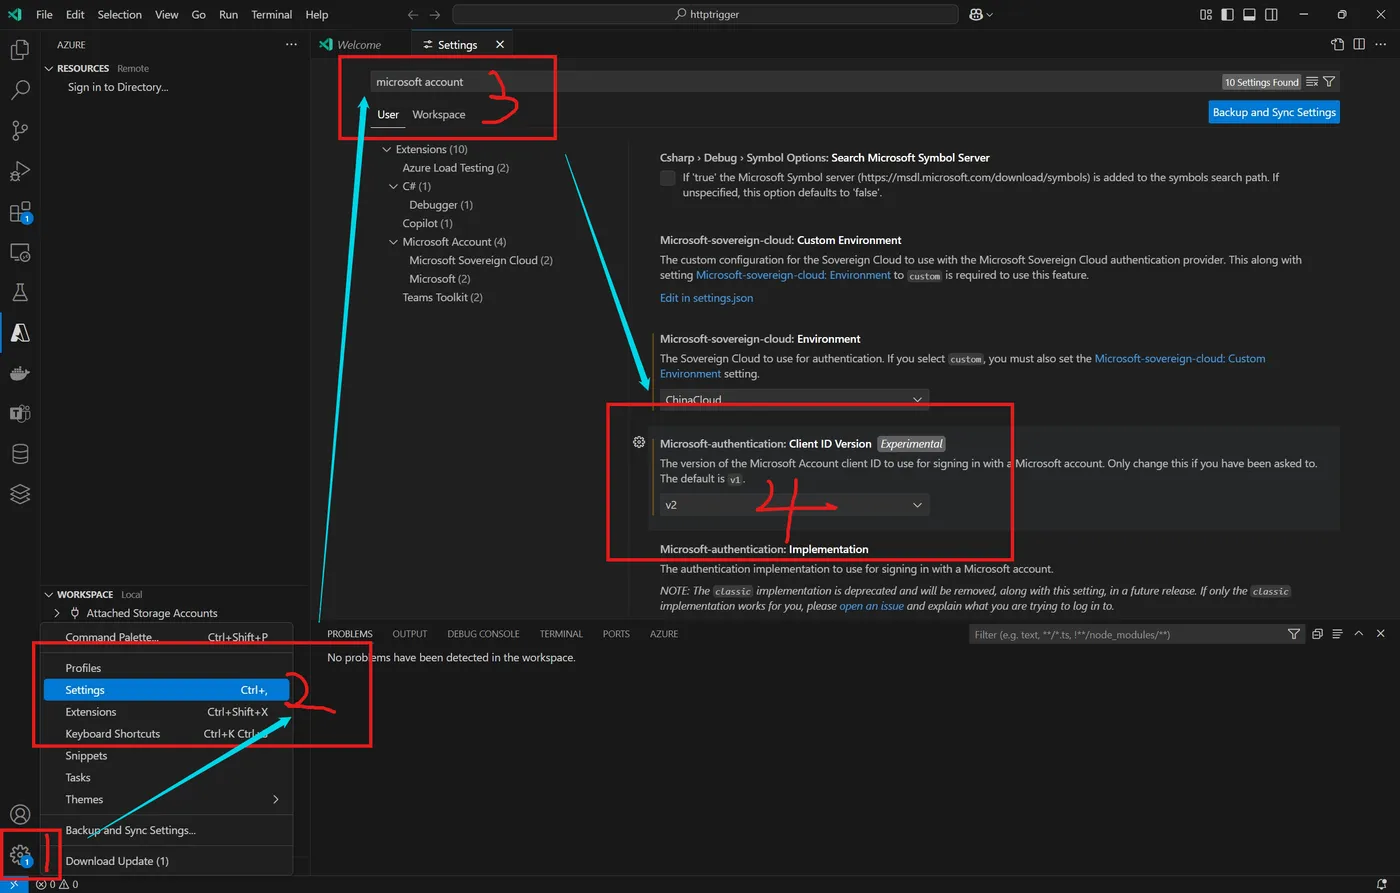The width and height of the screenshot is (1400, 893).
Task: Collapse the Extensions (10) settings group
Action: pyautogui.click(x=387, y=150)
